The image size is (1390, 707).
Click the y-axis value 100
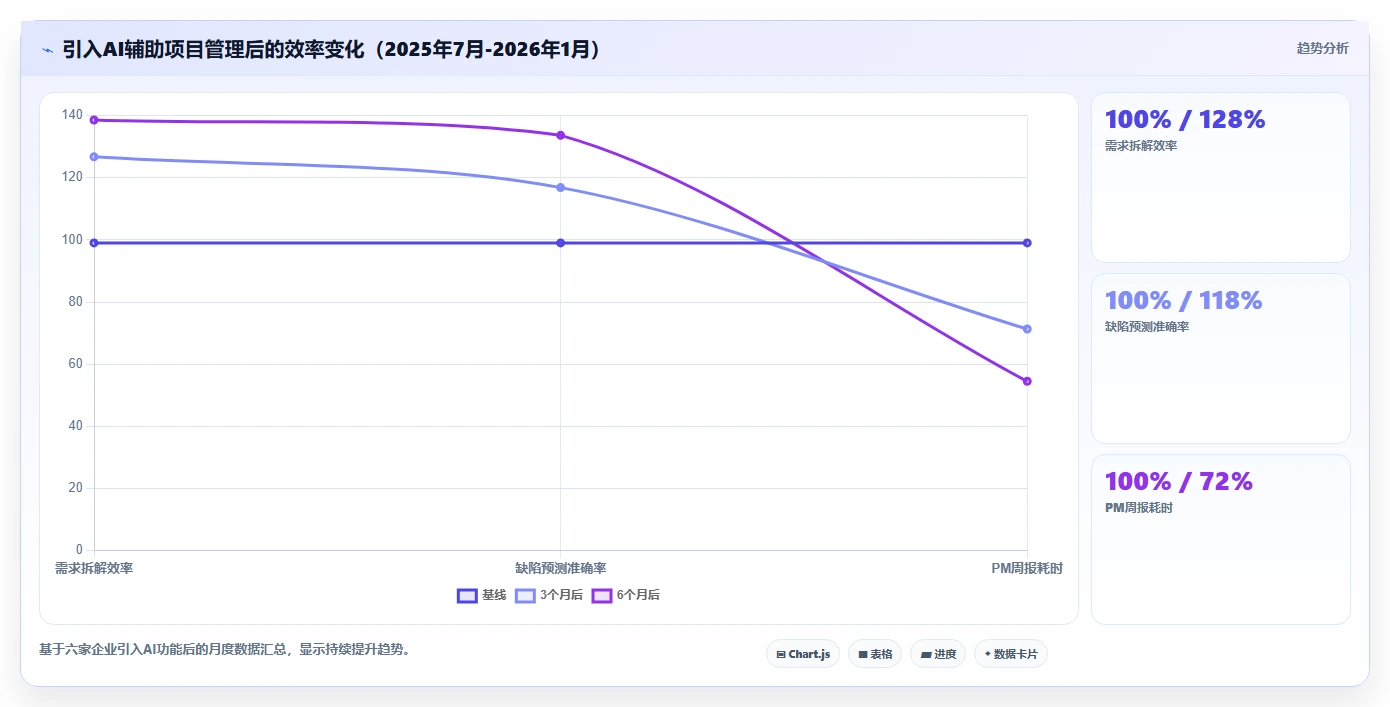tap(73, 239)
